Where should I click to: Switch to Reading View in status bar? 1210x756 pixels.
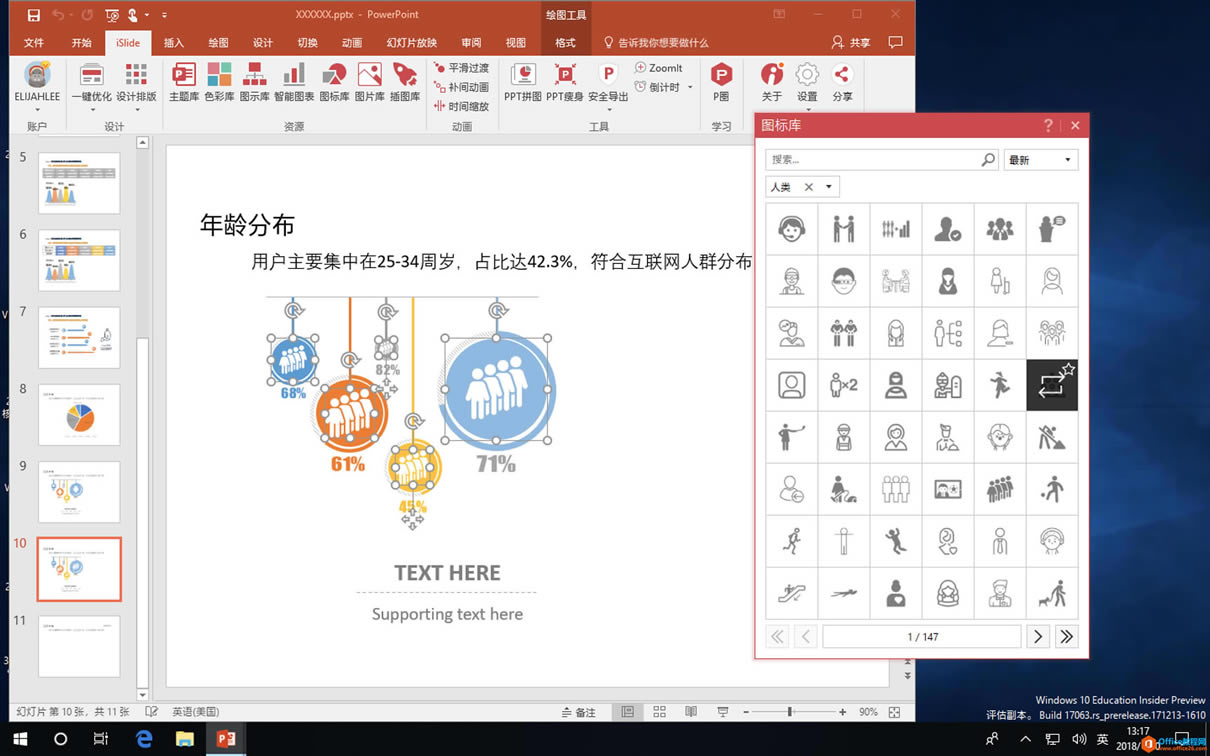pos(691,711)
